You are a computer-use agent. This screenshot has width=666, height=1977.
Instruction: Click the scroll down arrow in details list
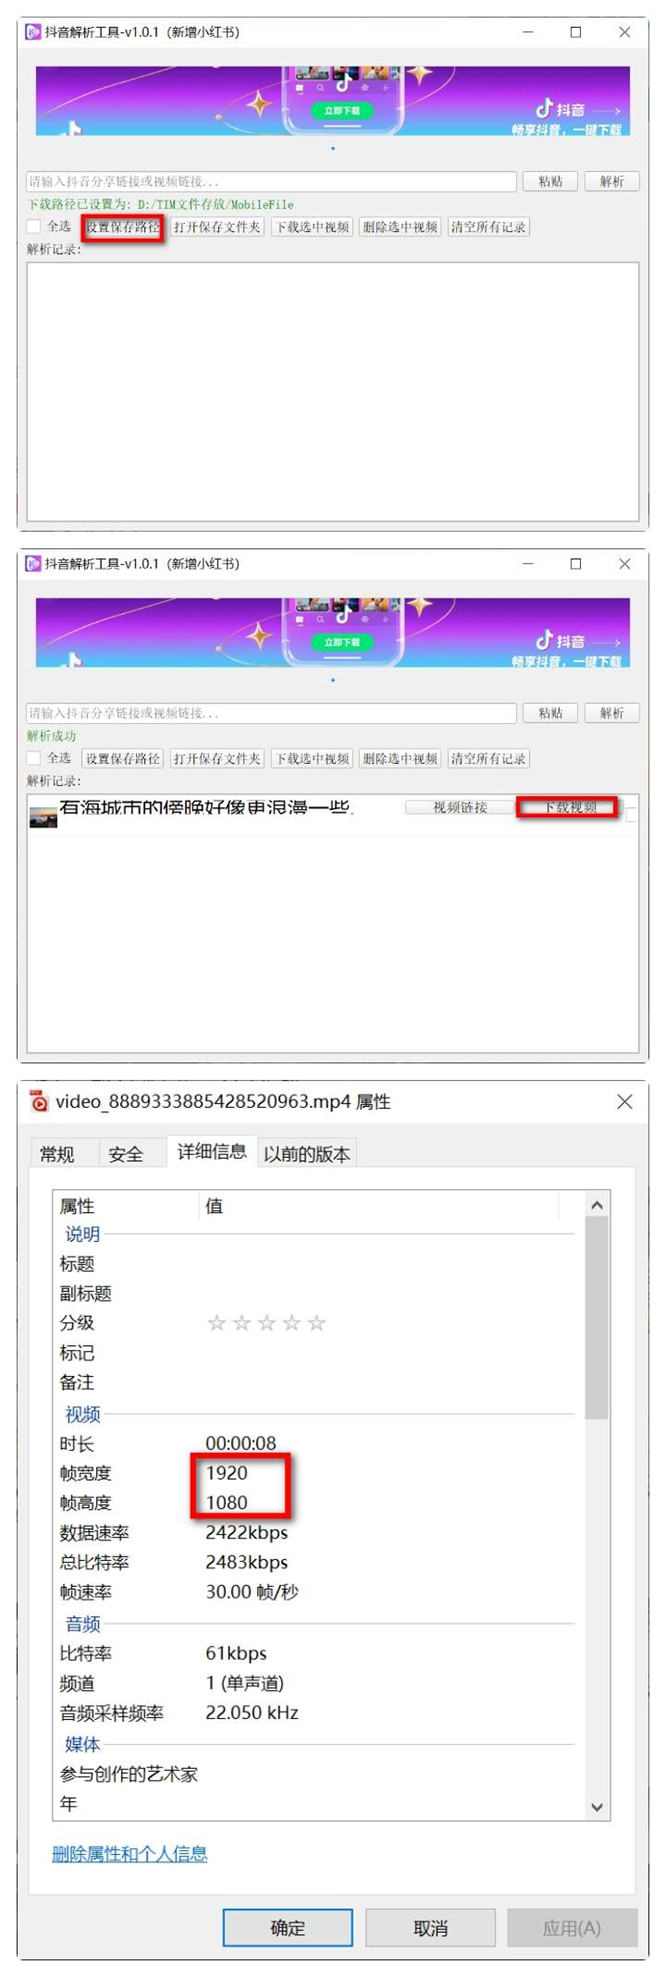click(x=597, y=1807)
